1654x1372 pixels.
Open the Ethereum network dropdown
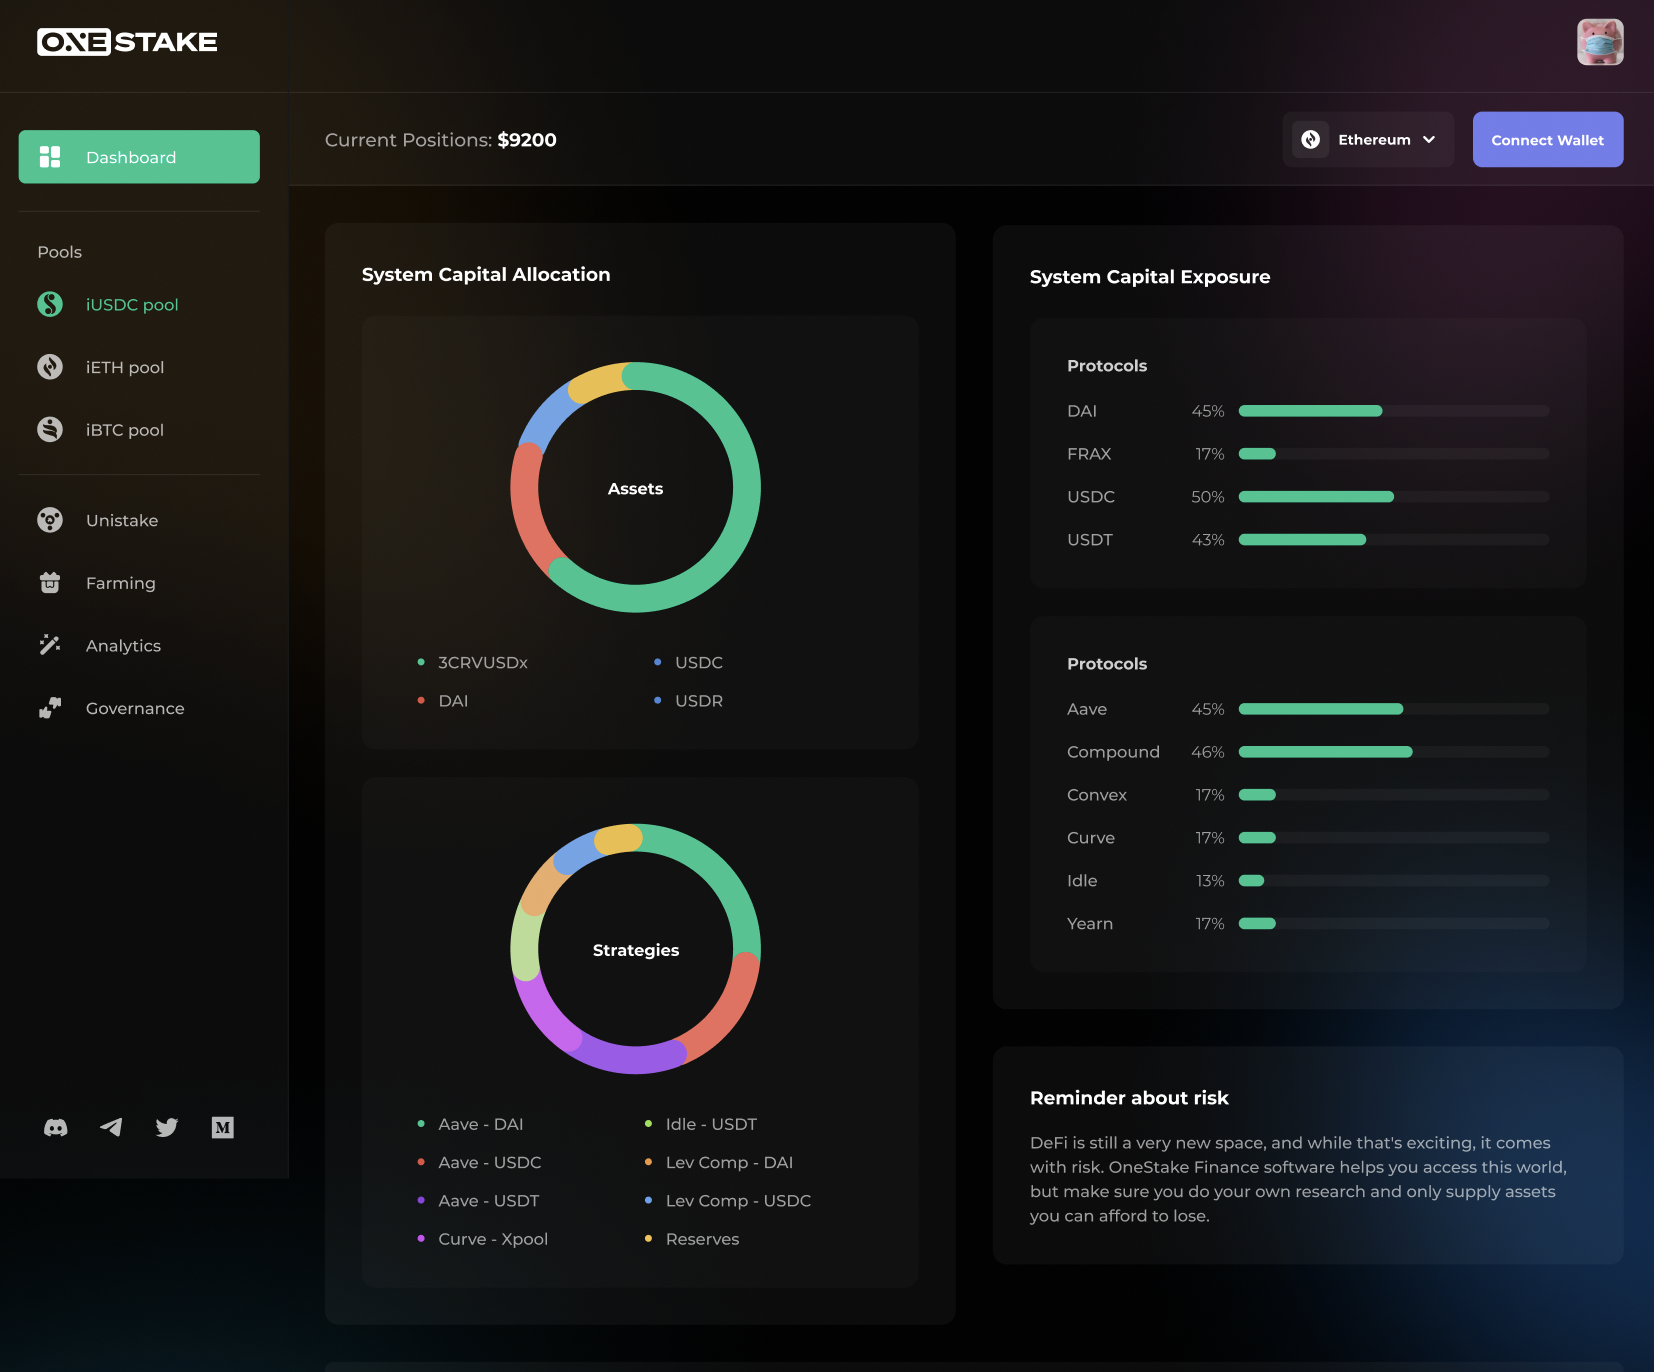[1368, 140]
